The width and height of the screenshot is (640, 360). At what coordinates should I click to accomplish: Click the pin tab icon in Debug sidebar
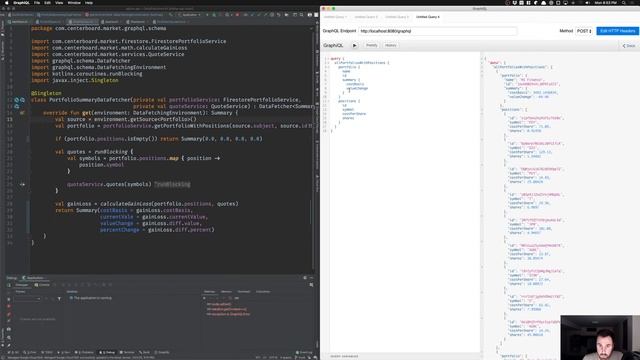point(9,345)
